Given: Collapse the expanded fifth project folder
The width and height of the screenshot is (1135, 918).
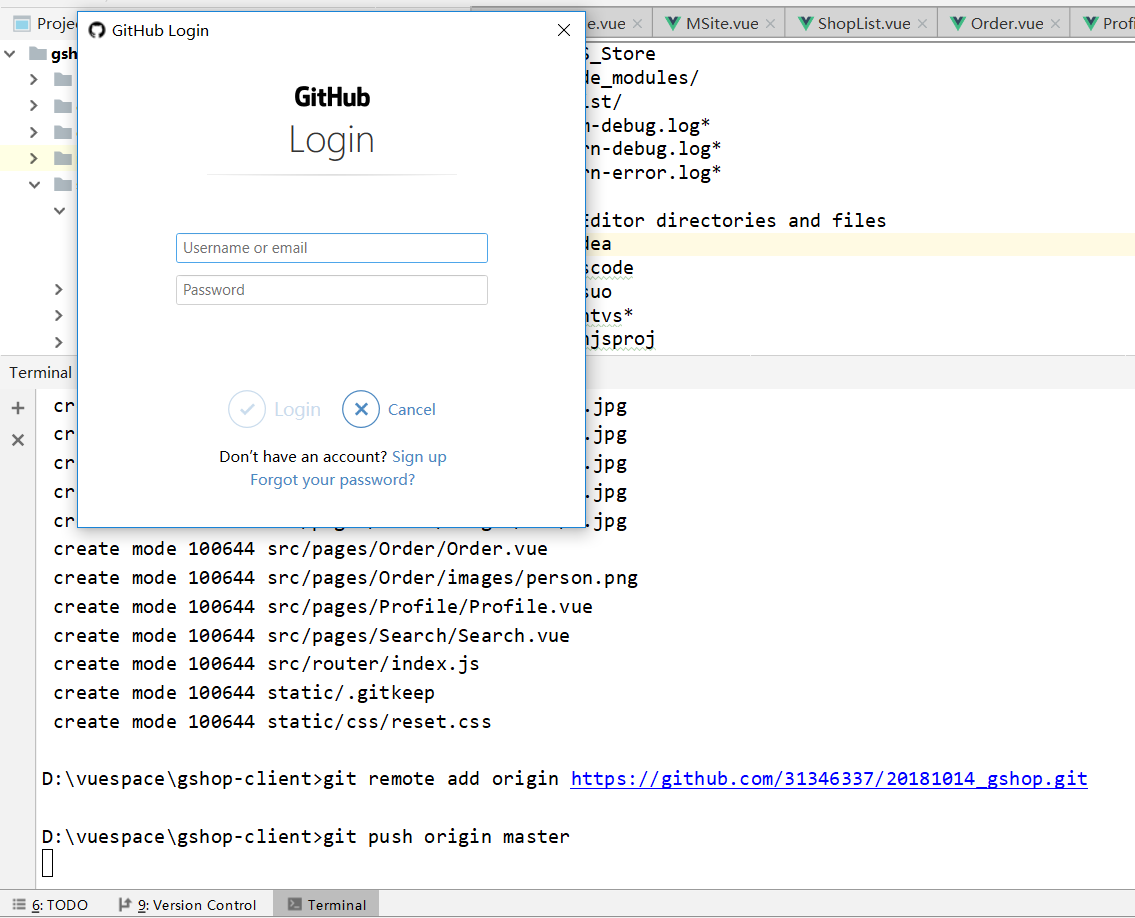Looking at the screenshot, I should coord(34,185).
